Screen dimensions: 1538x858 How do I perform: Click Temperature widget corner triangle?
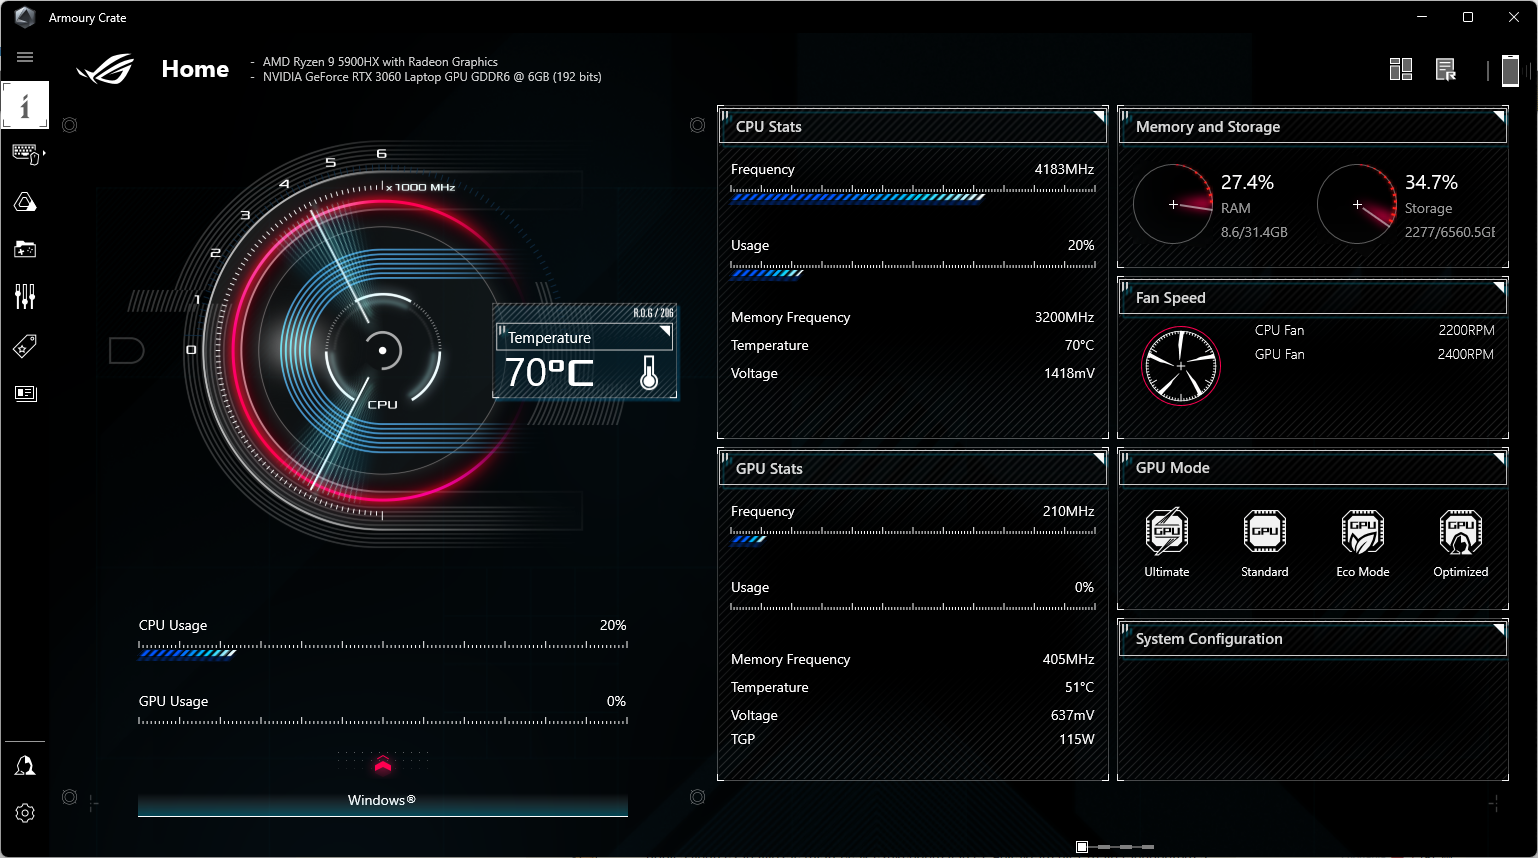tap(666, 330)
